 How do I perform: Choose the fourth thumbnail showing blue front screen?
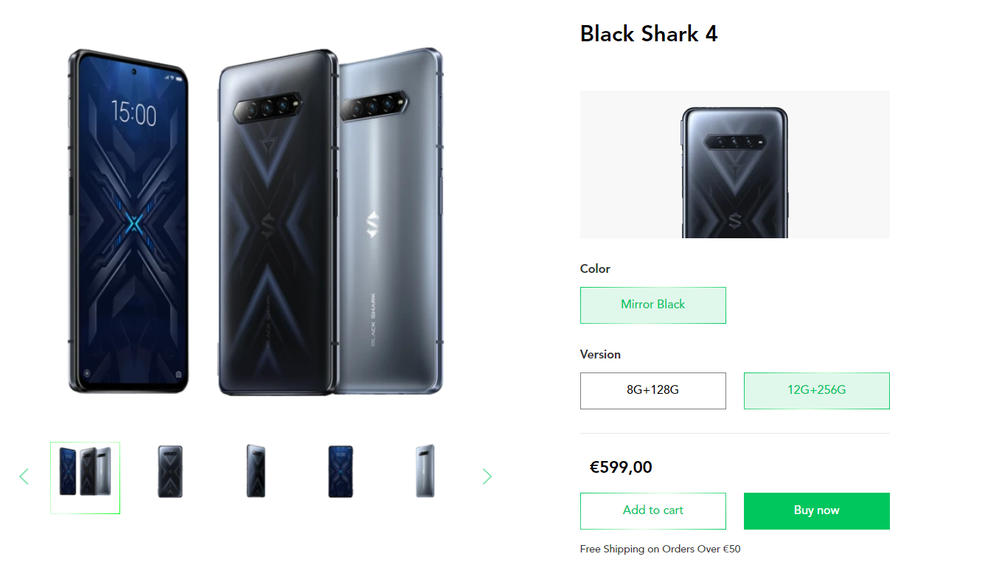click(x=340, y=472)
